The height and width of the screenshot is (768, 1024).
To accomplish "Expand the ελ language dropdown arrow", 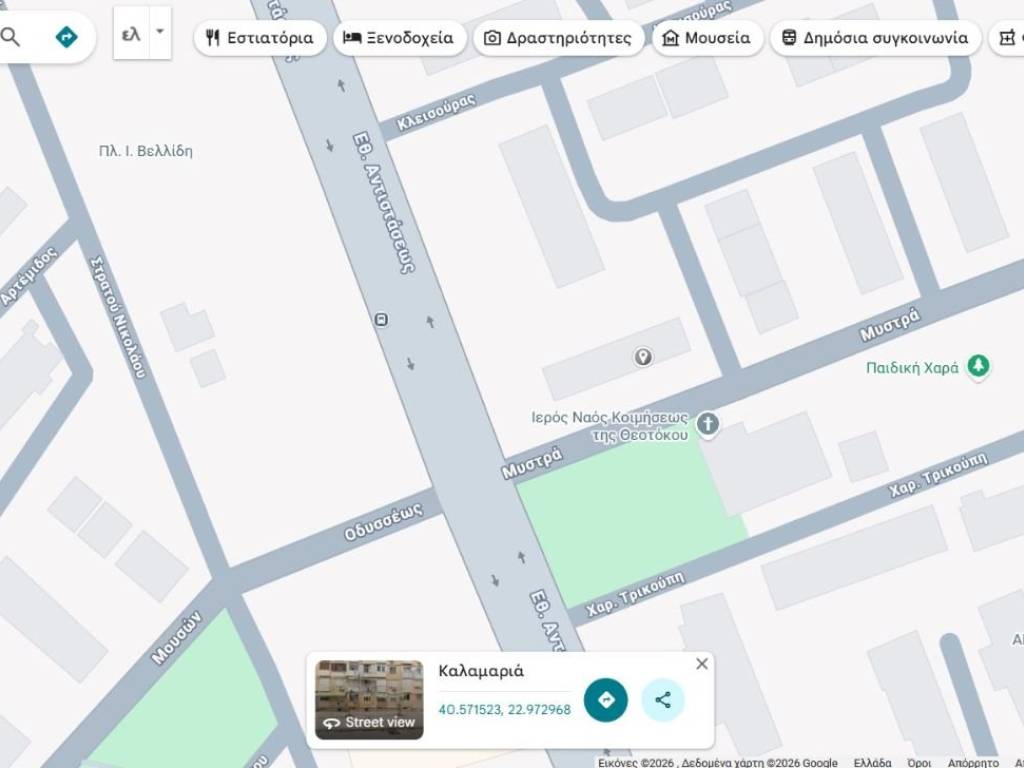I will coord(160,32).
